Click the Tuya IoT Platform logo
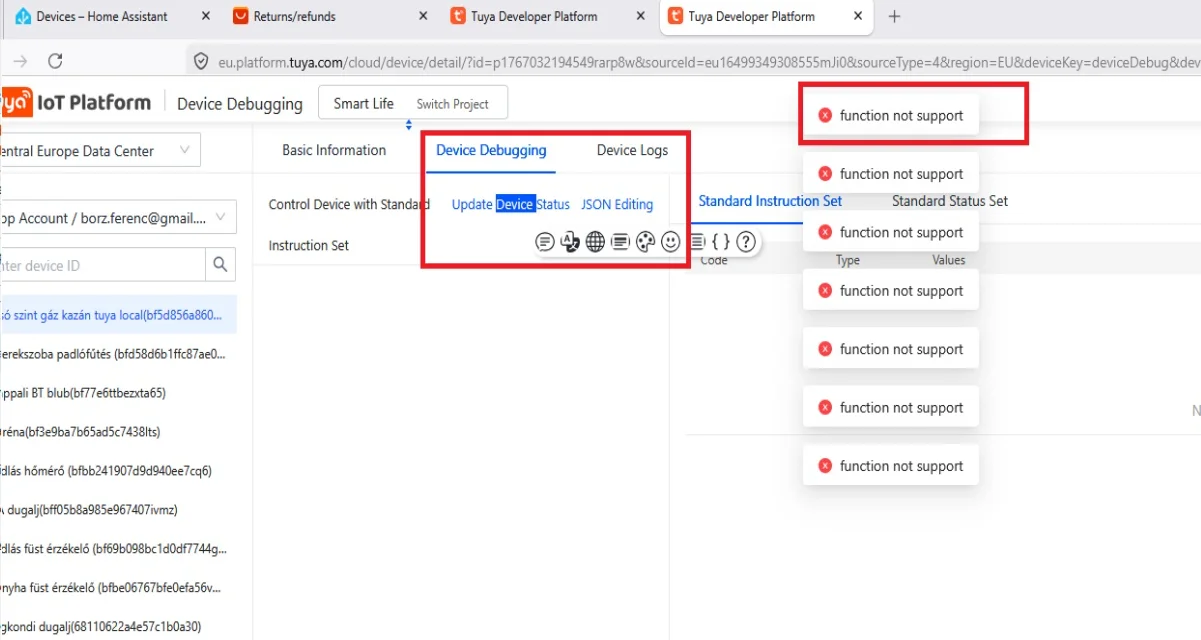This screenshot has height=640, width=1201. 76,102
